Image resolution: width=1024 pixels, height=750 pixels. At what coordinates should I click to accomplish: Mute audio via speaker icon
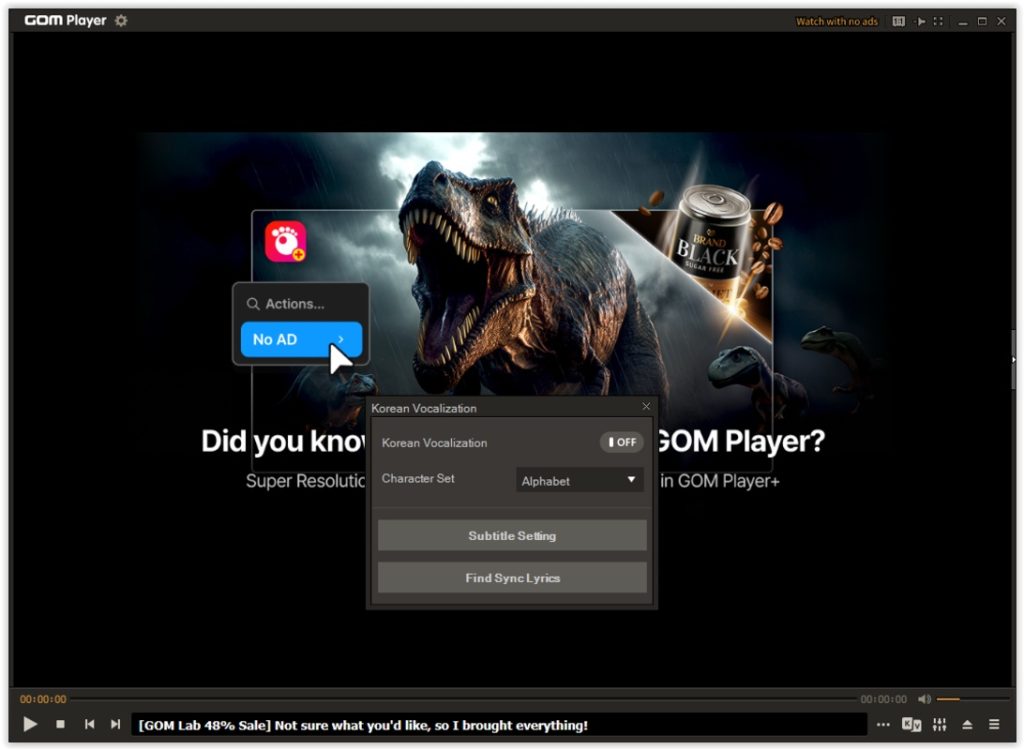(x=924, y=699)
